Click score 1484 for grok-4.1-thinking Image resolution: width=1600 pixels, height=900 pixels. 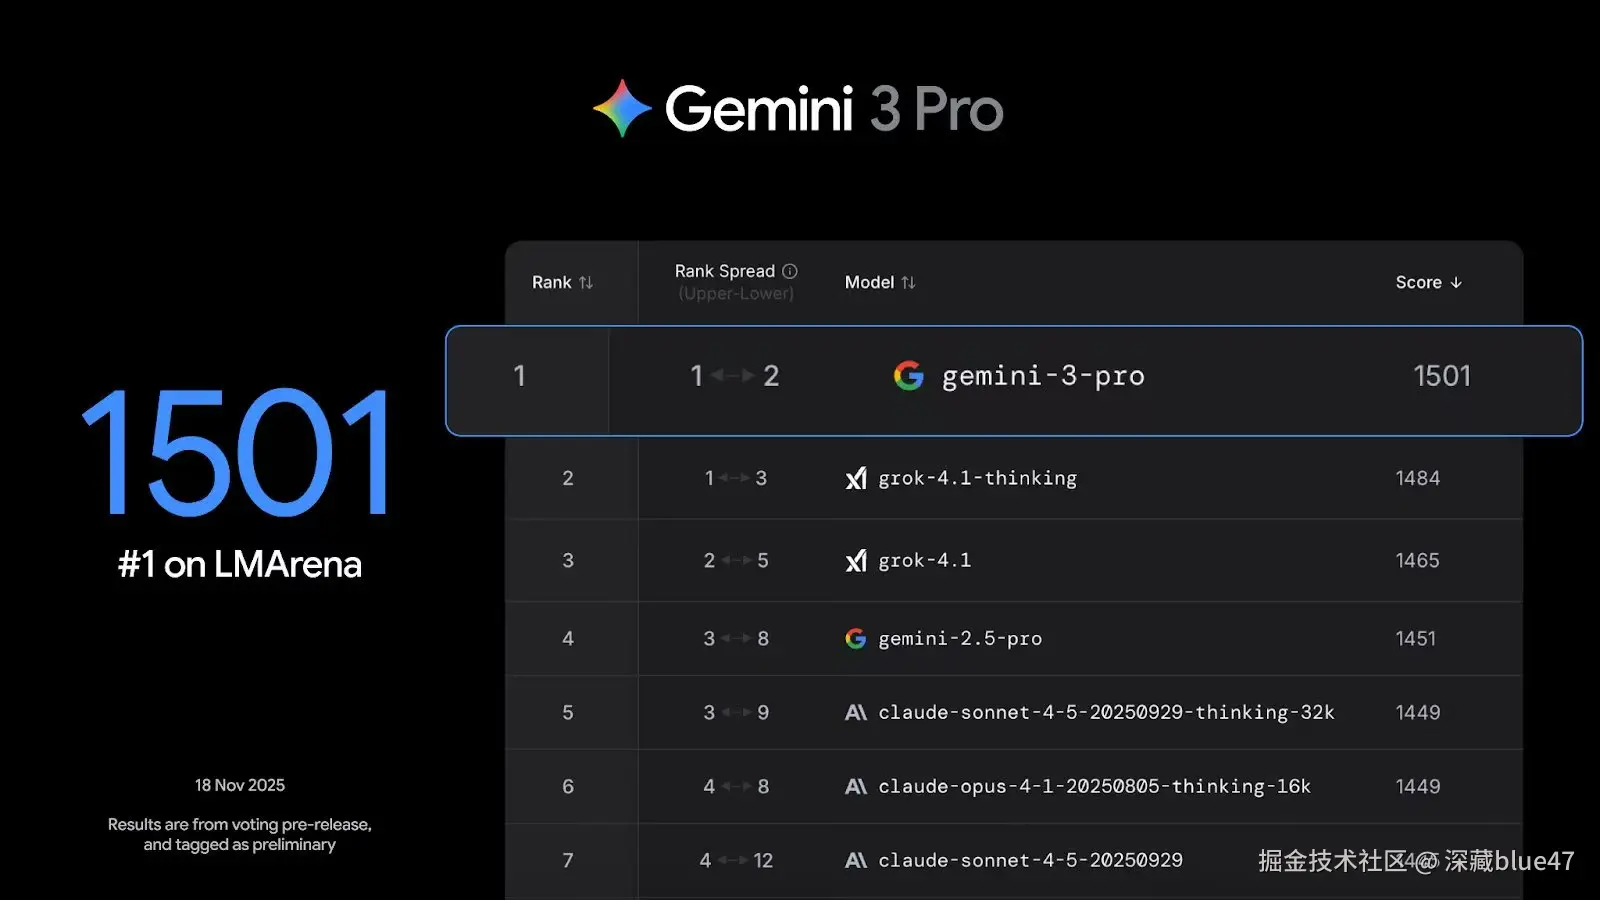[x=1418, y=478]
